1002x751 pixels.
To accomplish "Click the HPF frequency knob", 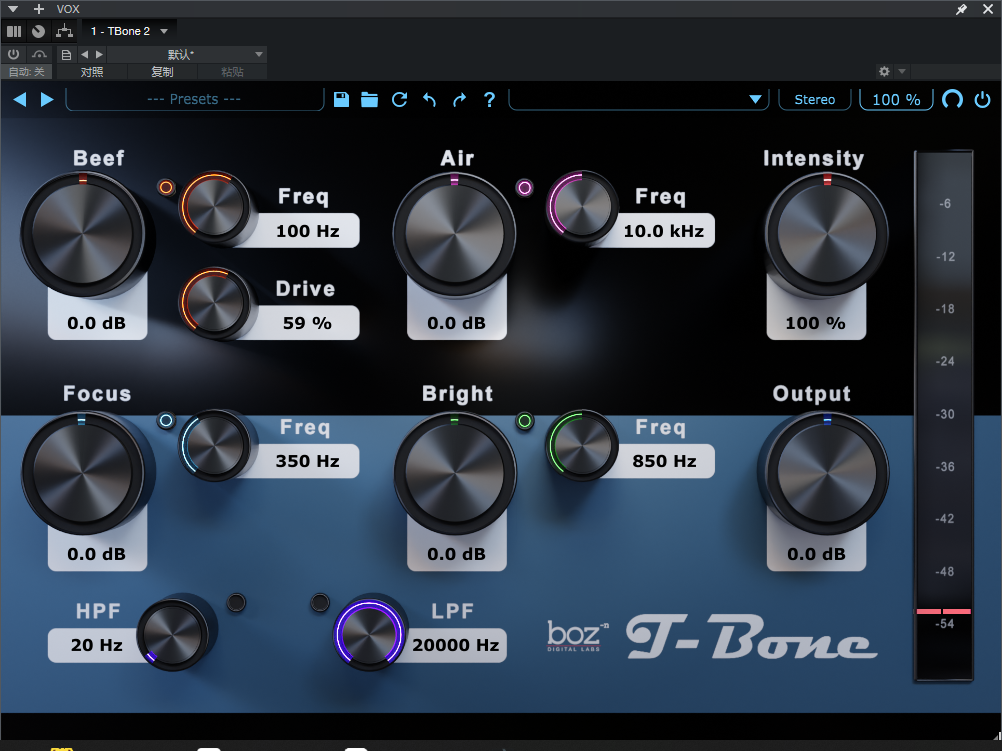I will 173,635.
